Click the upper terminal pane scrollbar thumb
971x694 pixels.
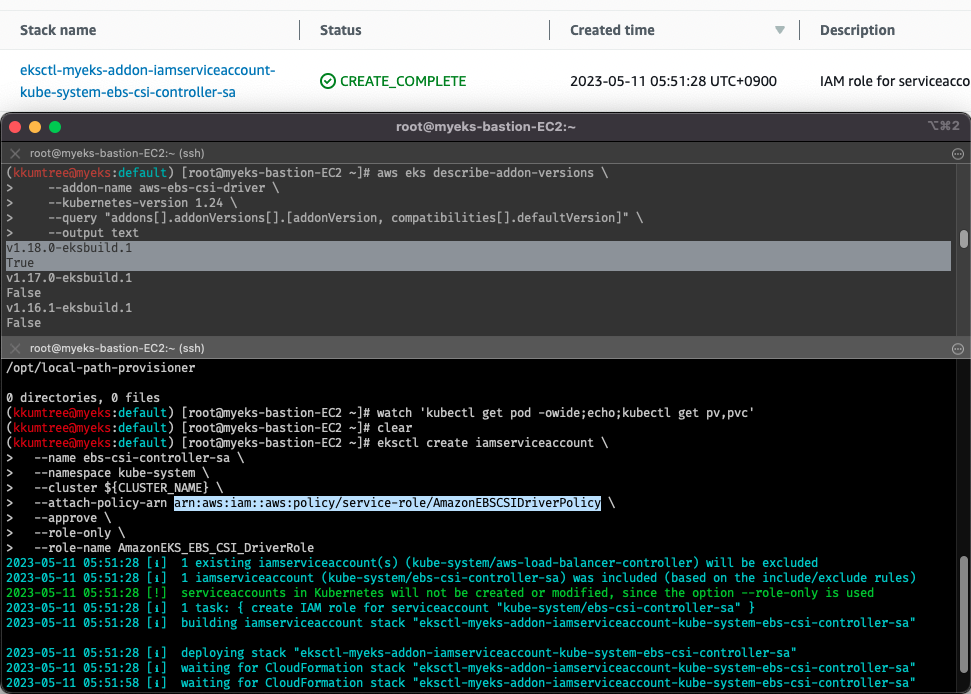coord(964,239)
